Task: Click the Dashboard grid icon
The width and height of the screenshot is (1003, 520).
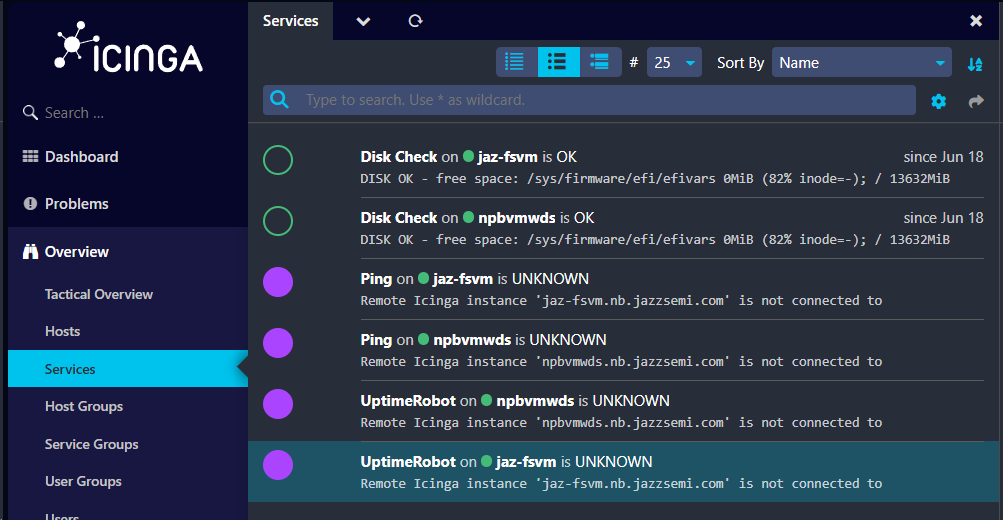Action: pos(30,157)
